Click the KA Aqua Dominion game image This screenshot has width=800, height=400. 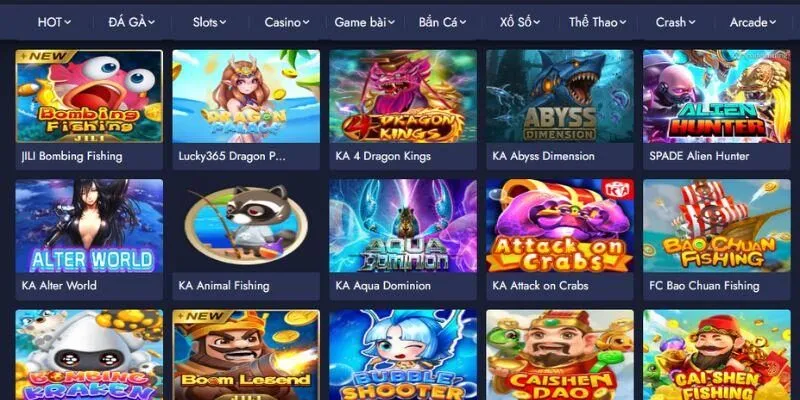[403, 226]
